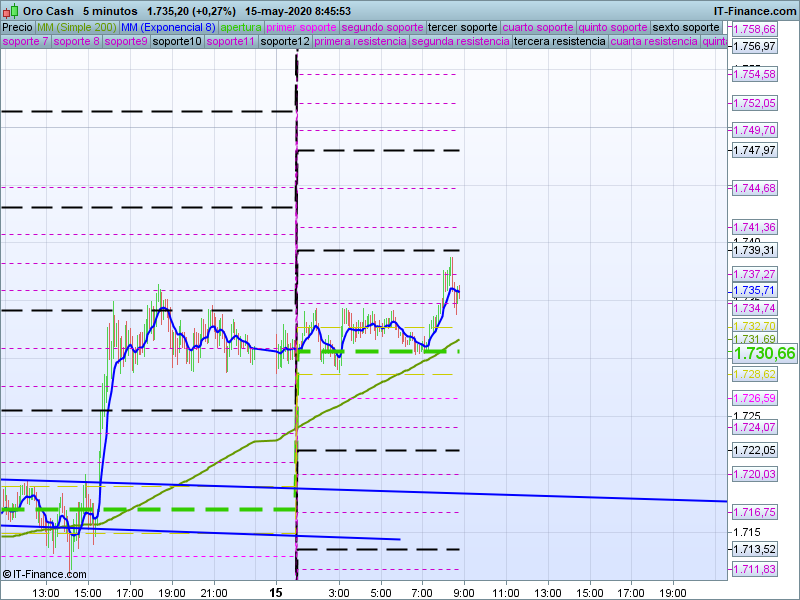Select the tercera resistencia label
This screenshot has height=600, width=800.
(558, 42)
